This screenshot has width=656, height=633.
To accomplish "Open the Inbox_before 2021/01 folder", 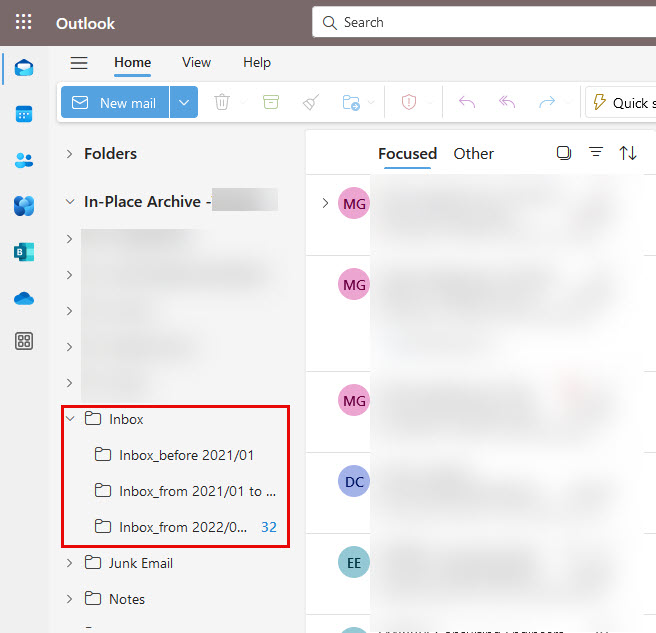I will 186,455.
